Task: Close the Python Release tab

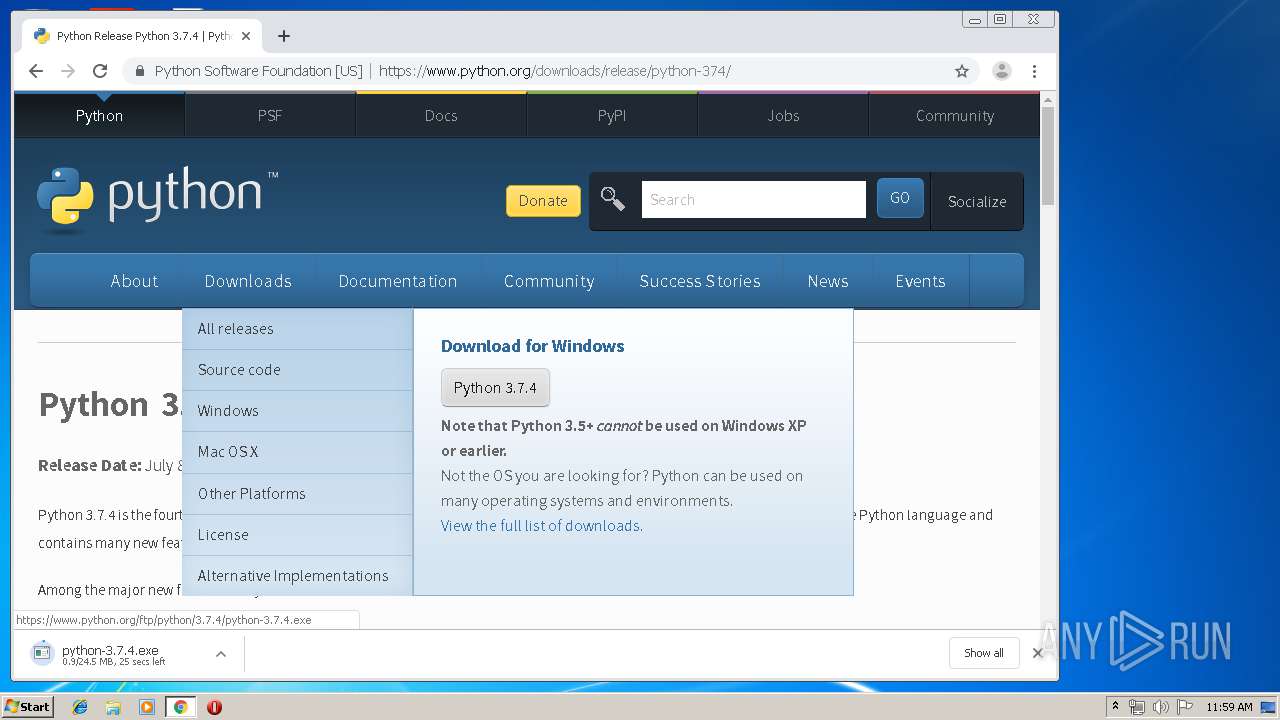Action: 246,36
